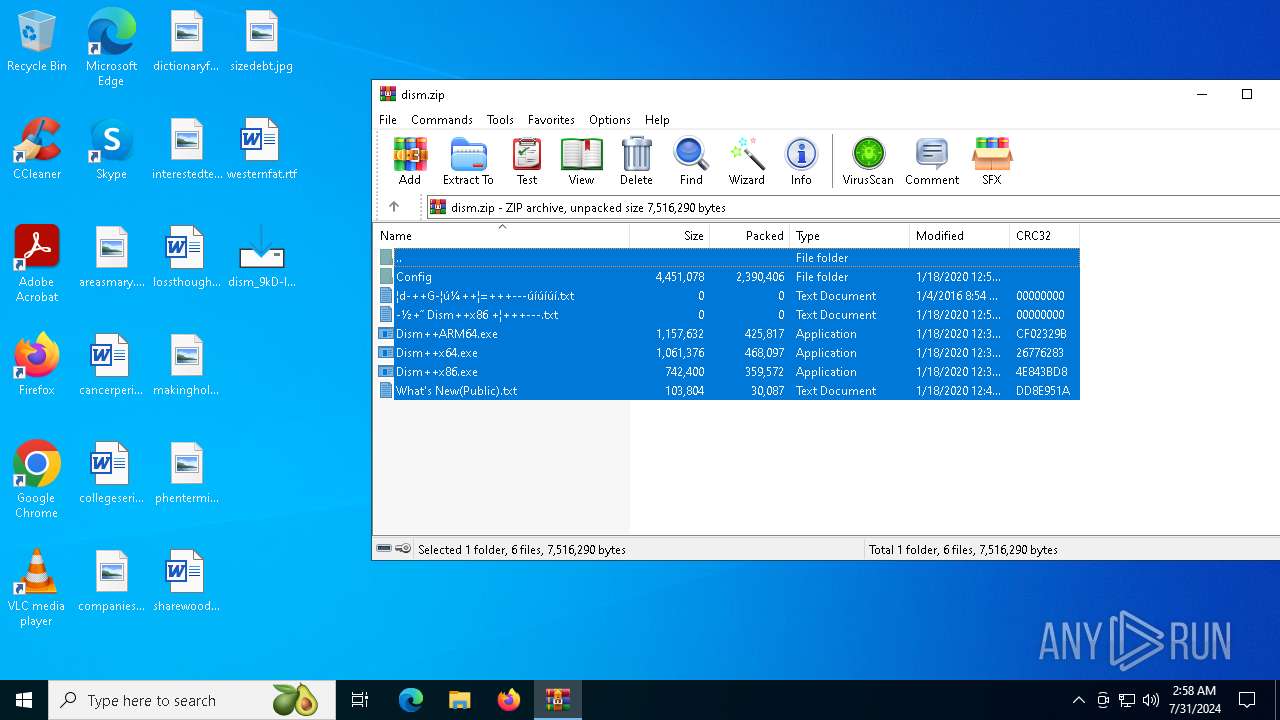Open taskbar clock showing 2:58 AM
Image resolution: width=1280 pixels, height=720 pixels.
(1194, 700)
